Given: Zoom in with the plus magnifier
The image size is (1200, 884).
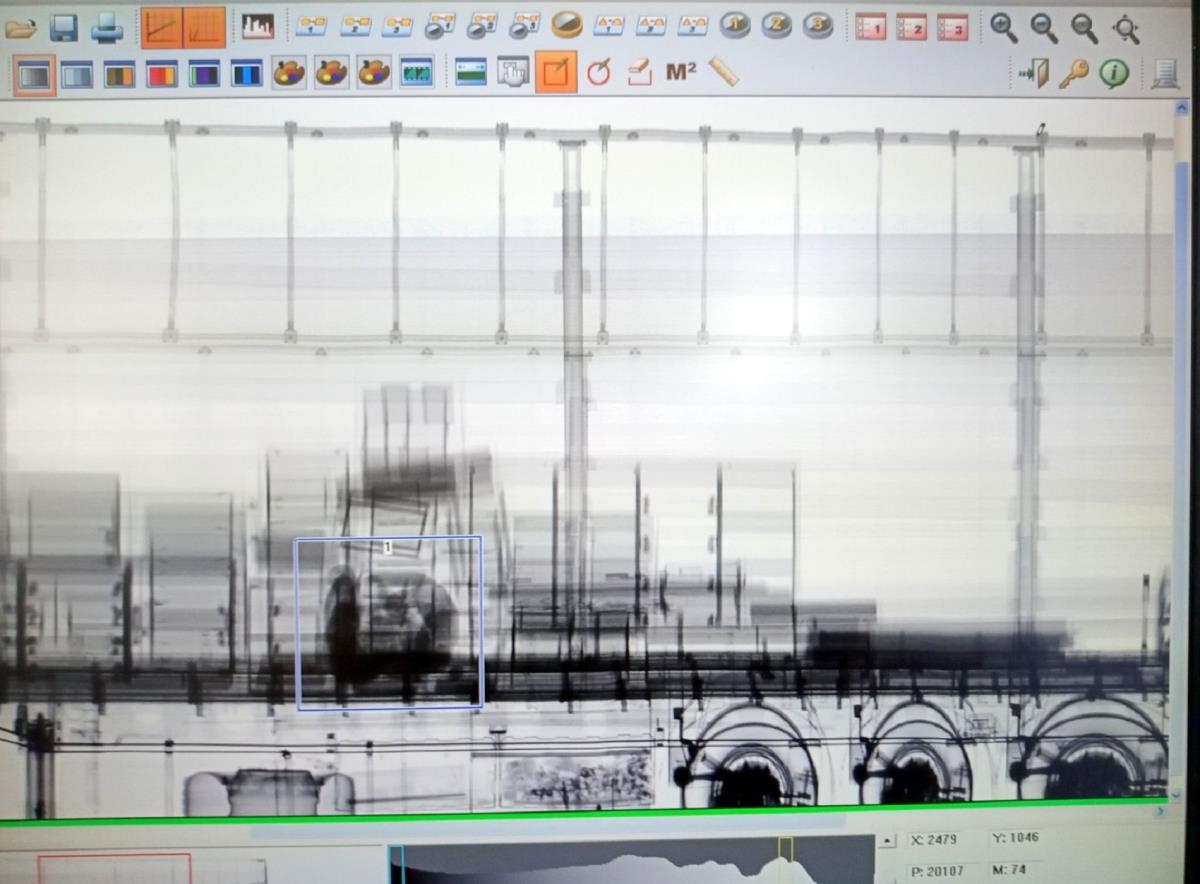Looking at the screenshot, I should point(1003,28).
